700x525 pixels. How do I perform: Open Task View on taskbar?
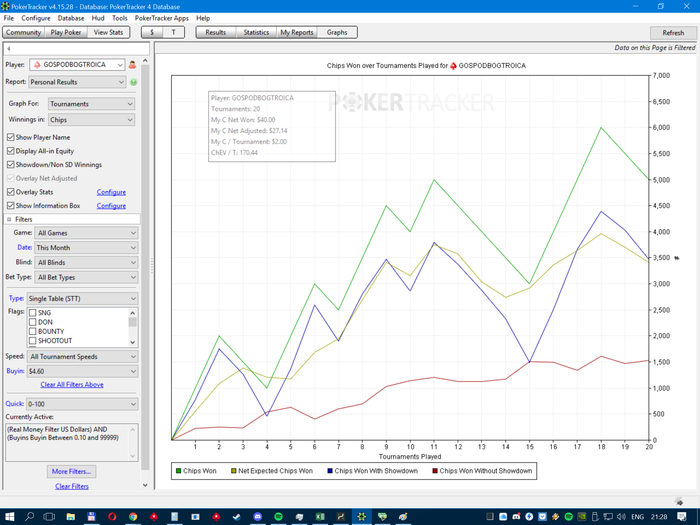[49, 517]
